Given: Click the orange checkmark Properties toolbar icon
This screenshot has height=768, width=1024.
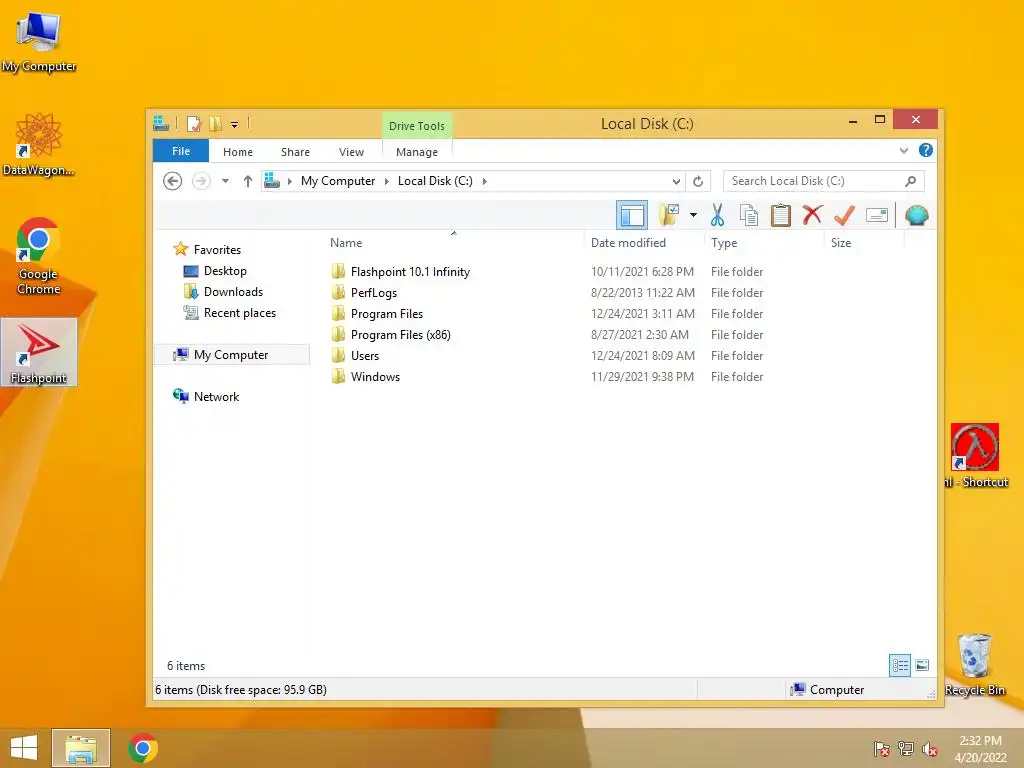Looking at the screenshot, I should 844,215.
